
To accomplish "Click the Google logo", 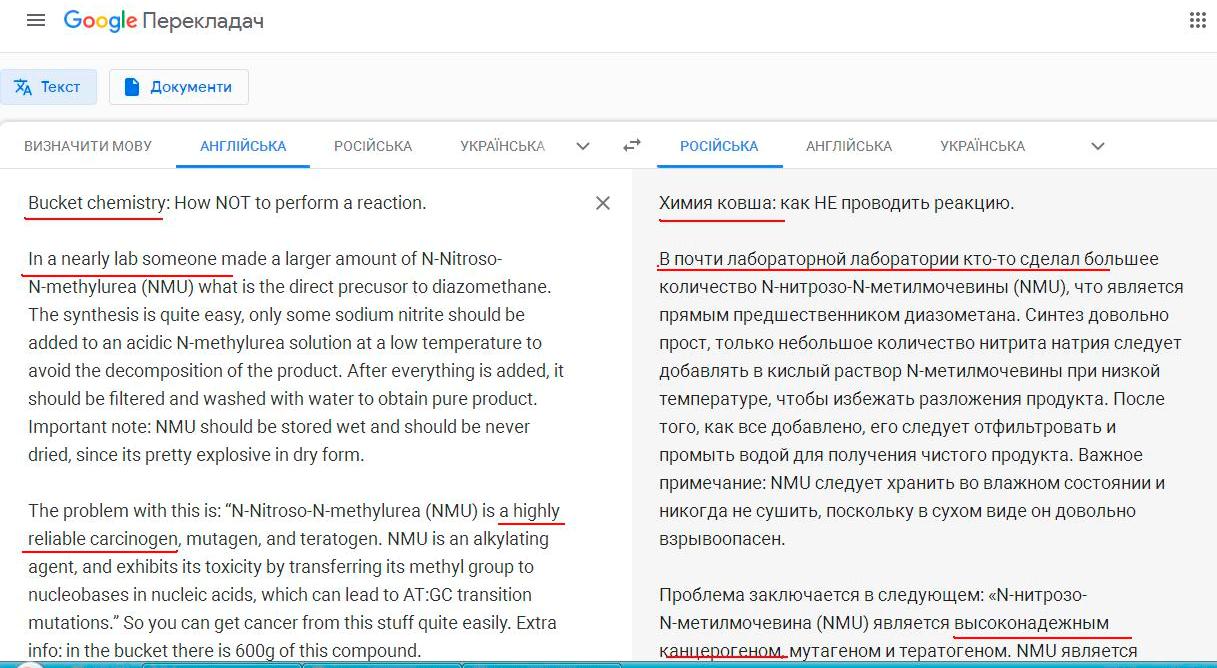I will pyautogui.click(x=100, y=21).
